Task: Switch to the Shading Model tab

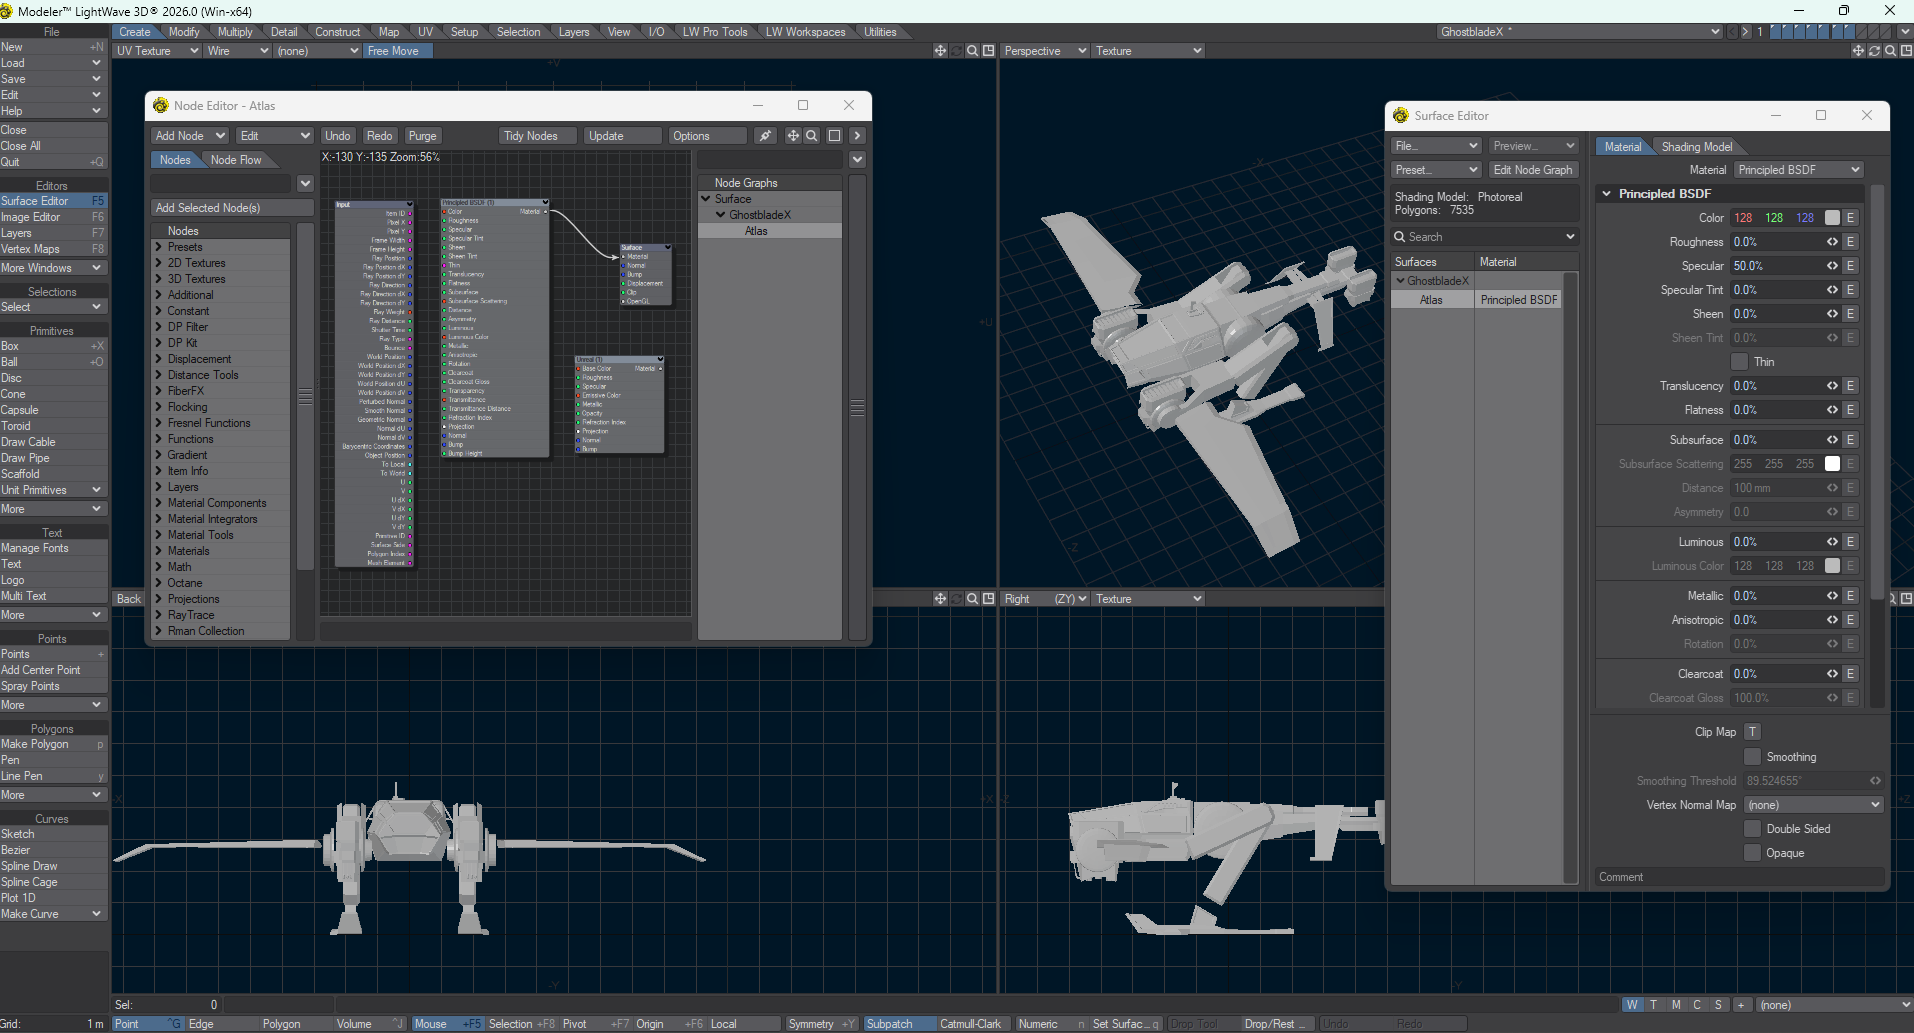Action: [x=1696, y=147]
